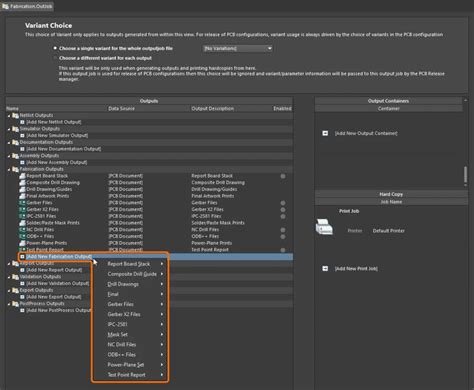Collapse the Documentation Outputs tree node
Image resolution: width=474 pixels, height=390 pixels.
pos(9,143)
